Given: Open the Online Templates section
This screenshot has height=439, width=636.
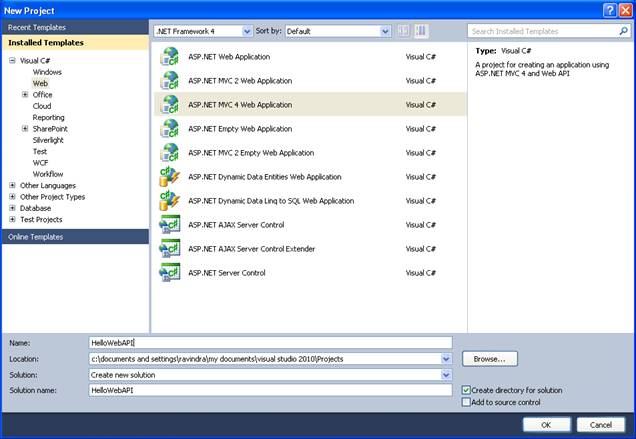Looking at the screenshot, I should pyautogui.click(x=75, y=237).
